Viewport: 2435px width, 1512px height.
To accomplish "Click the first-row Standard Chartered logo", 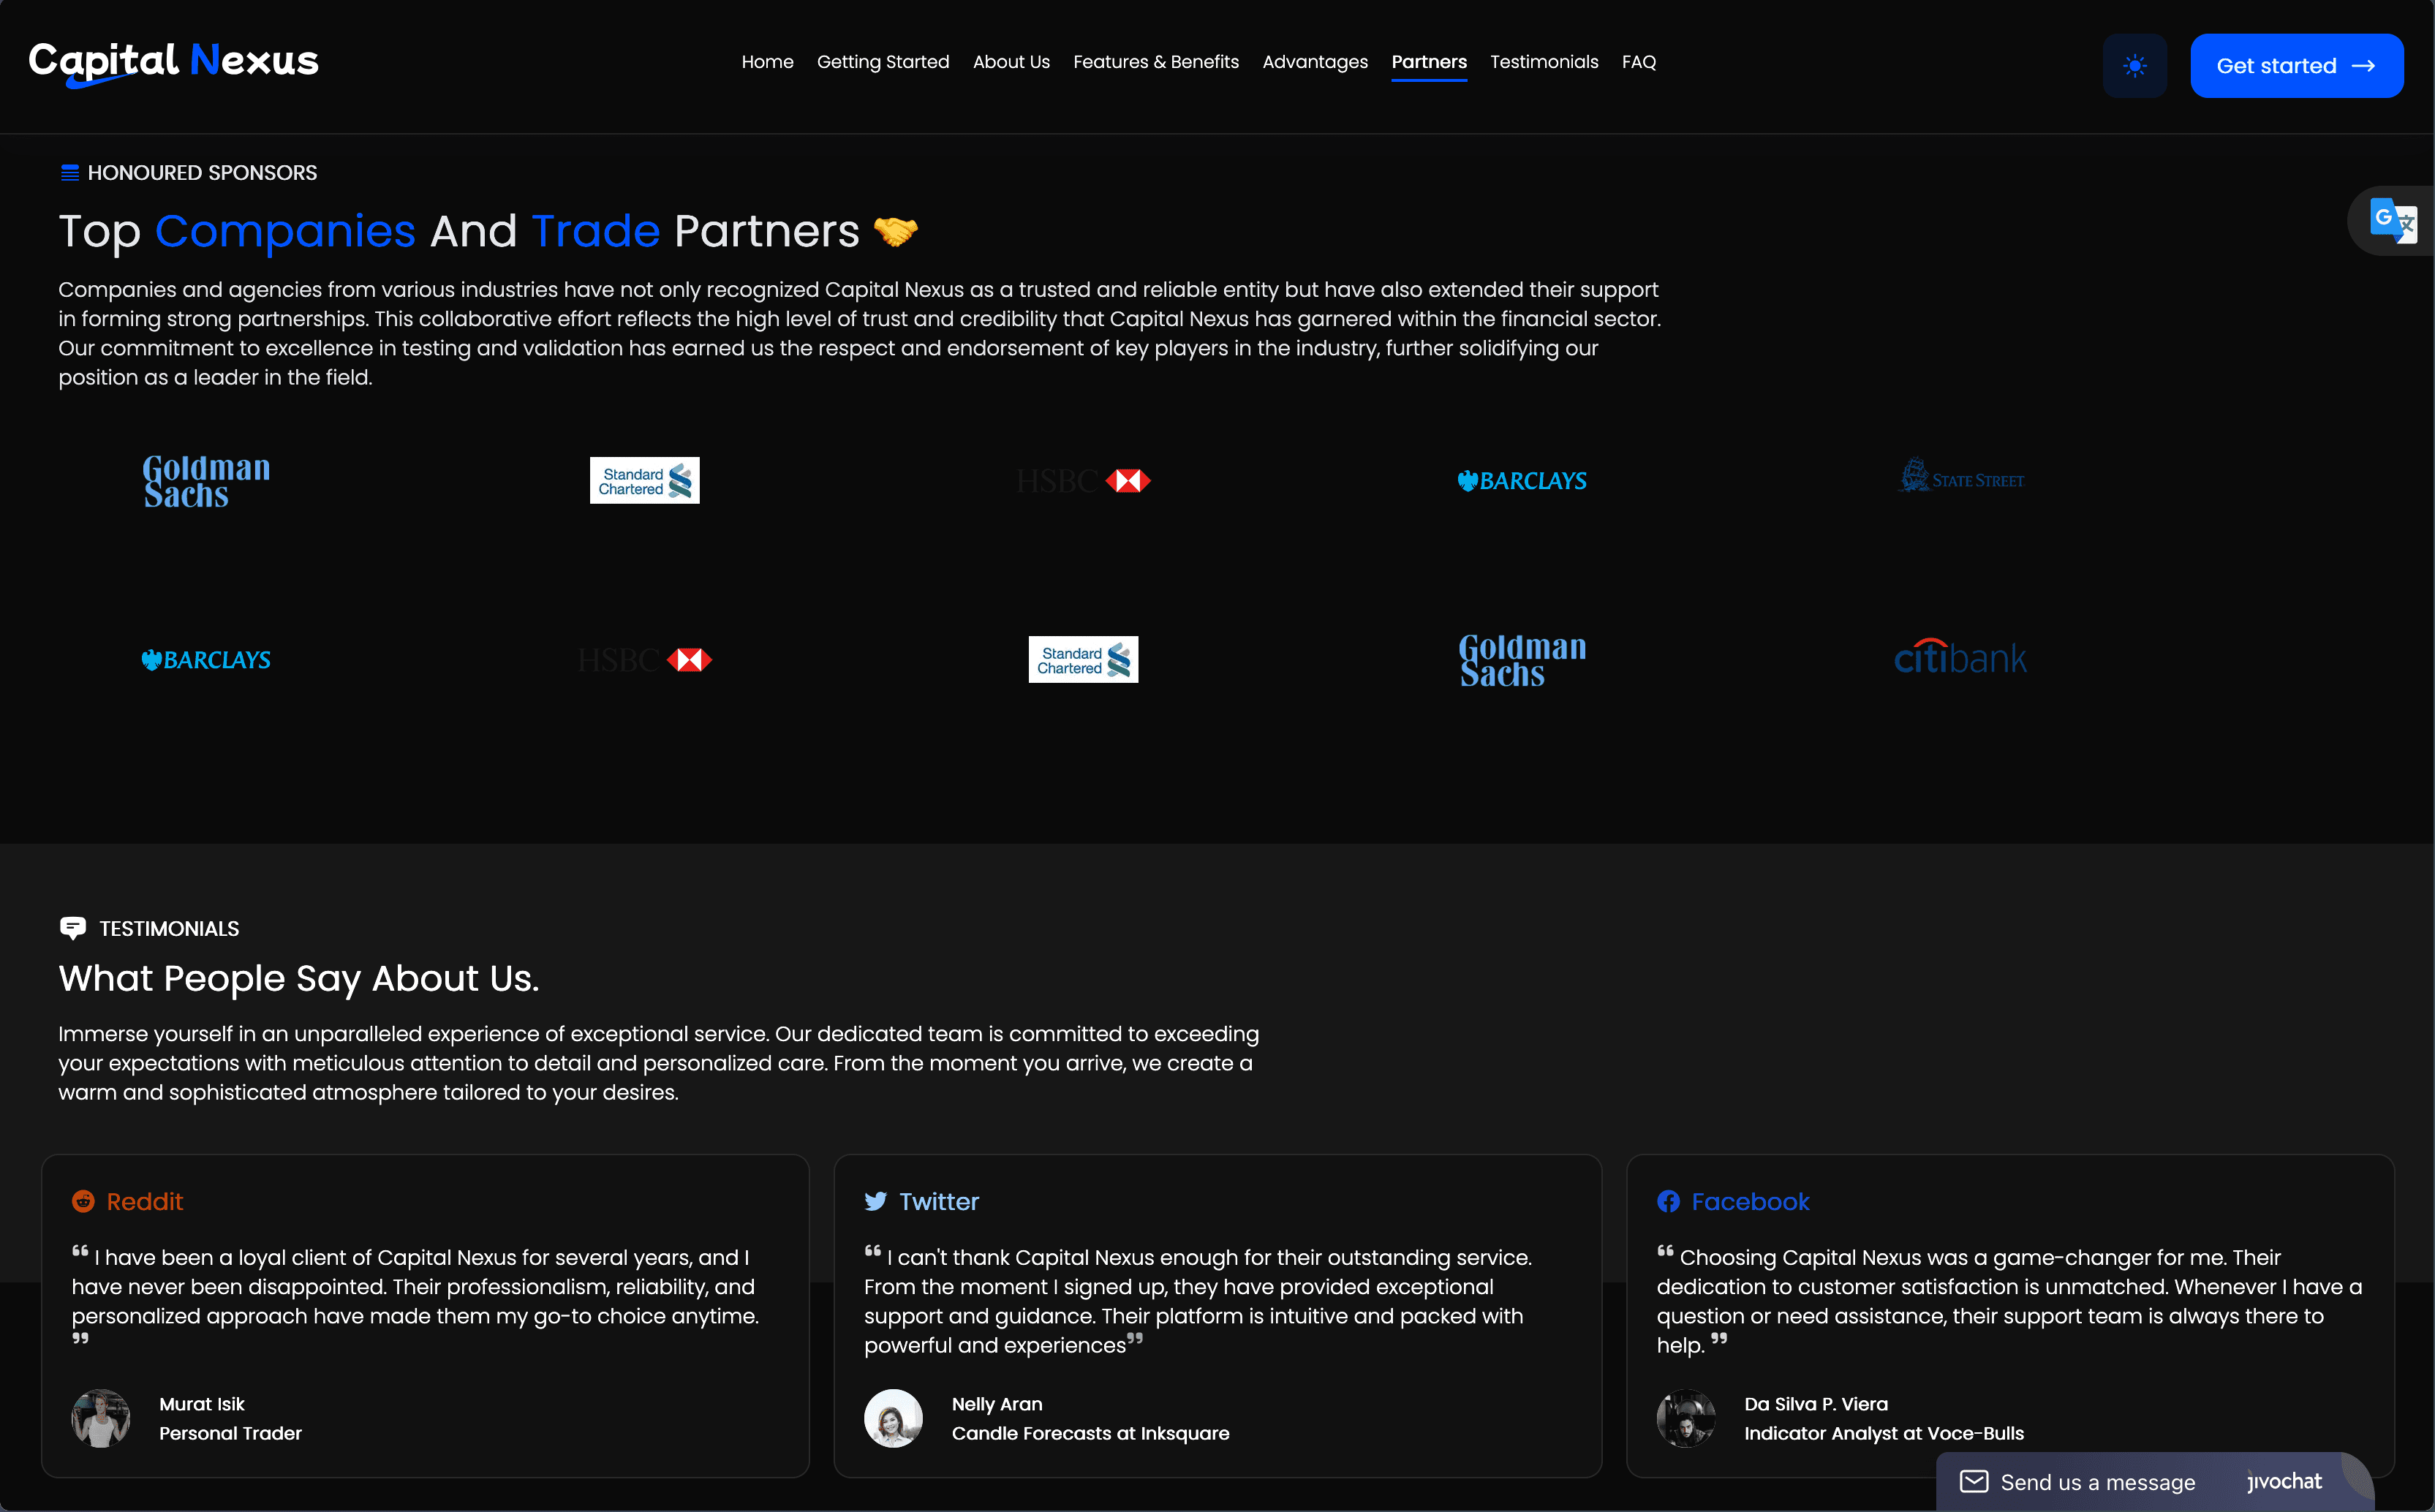I will pos(644,480).
